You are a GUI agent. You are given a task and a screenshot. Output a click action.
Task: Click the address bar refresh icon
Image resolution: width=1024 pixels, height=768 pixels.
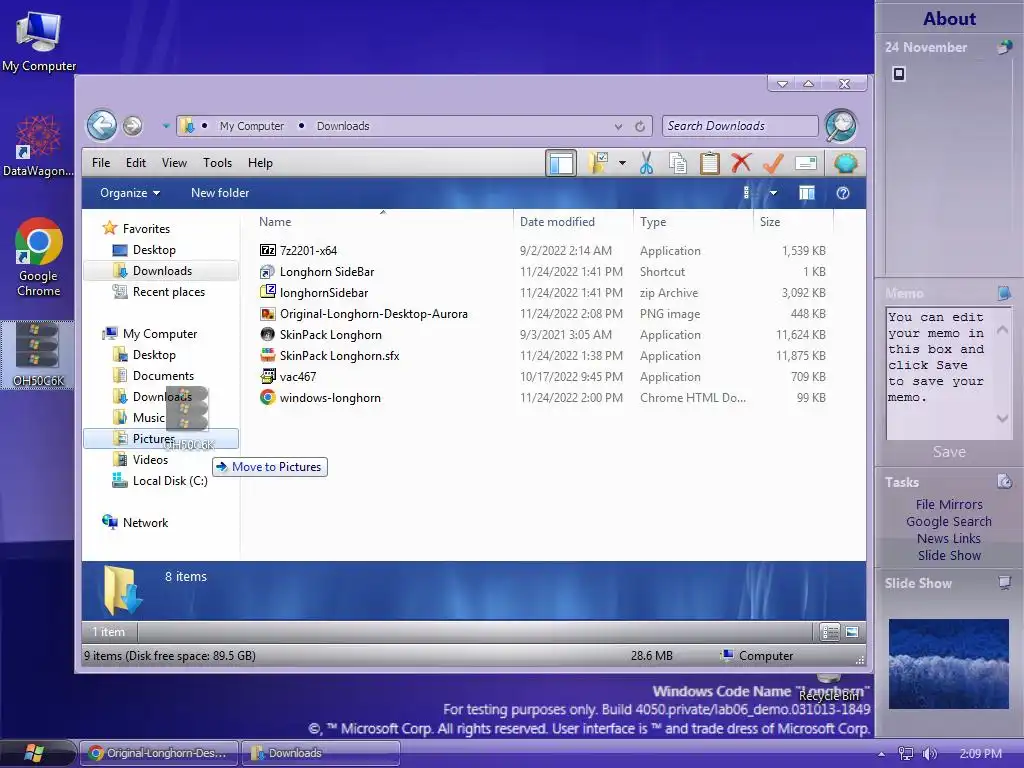click(x=640, y=127)
